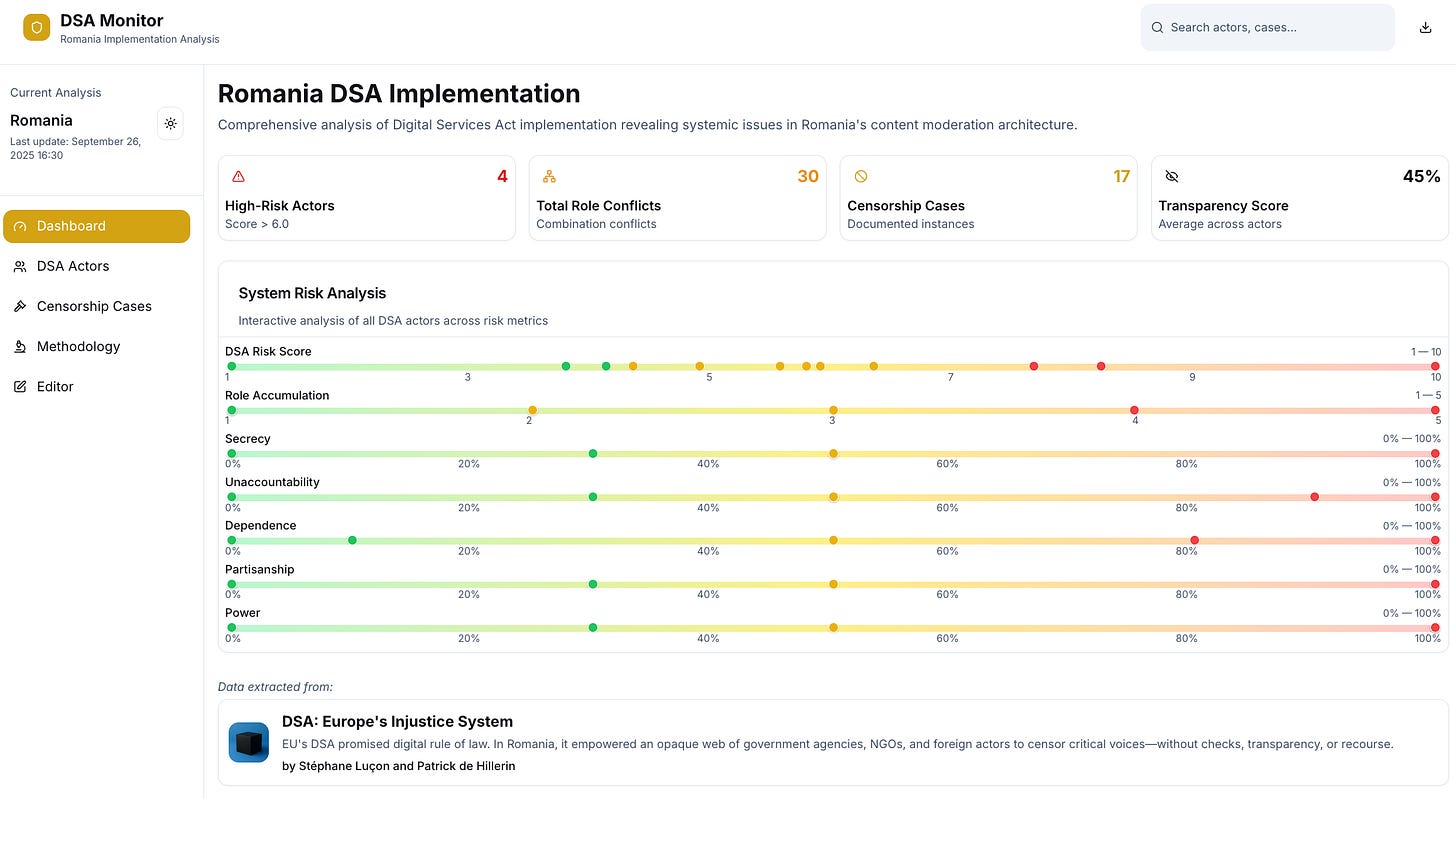
Task: Click the Transparency Score crossed-eye icon
Action: click(x=1172, y=176)
